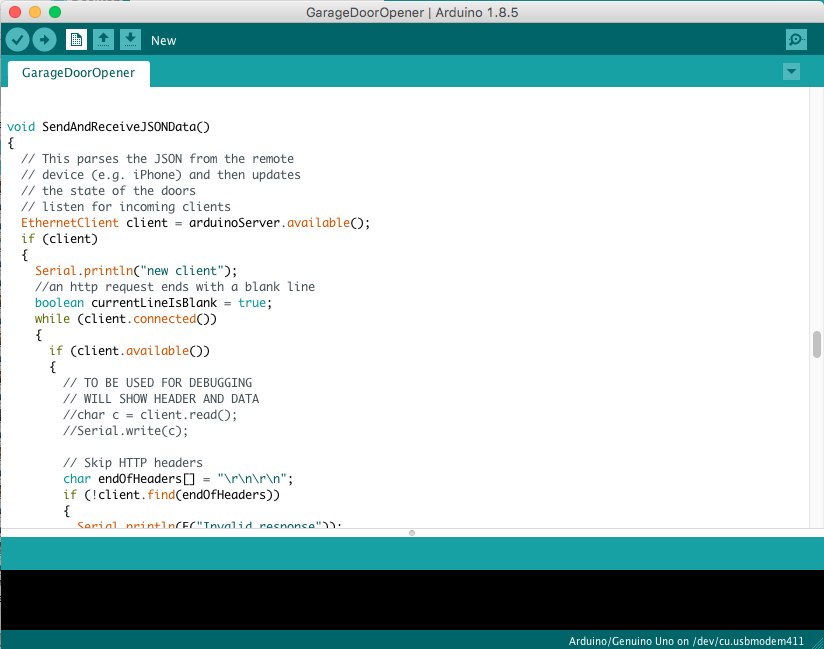Click comment '// the state of the doors'
Viewport: 824px width, 649px height.
pos(108,191)
